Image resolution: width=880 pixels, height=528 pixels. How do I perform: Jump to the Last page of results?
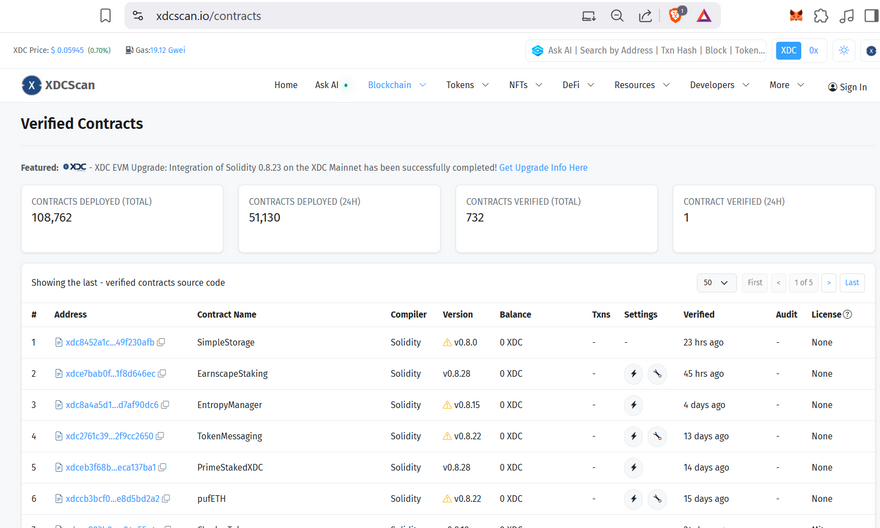(852, 283)
